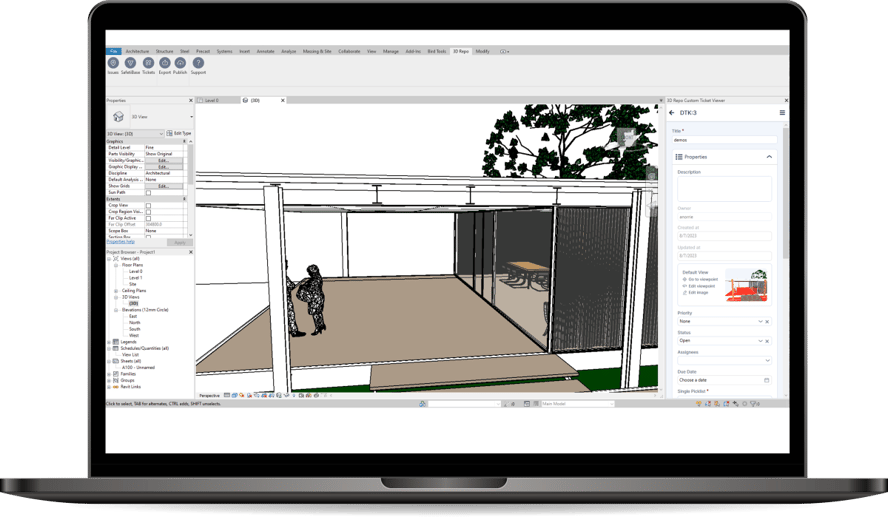Click the worksets icon in the status bar

422,404
